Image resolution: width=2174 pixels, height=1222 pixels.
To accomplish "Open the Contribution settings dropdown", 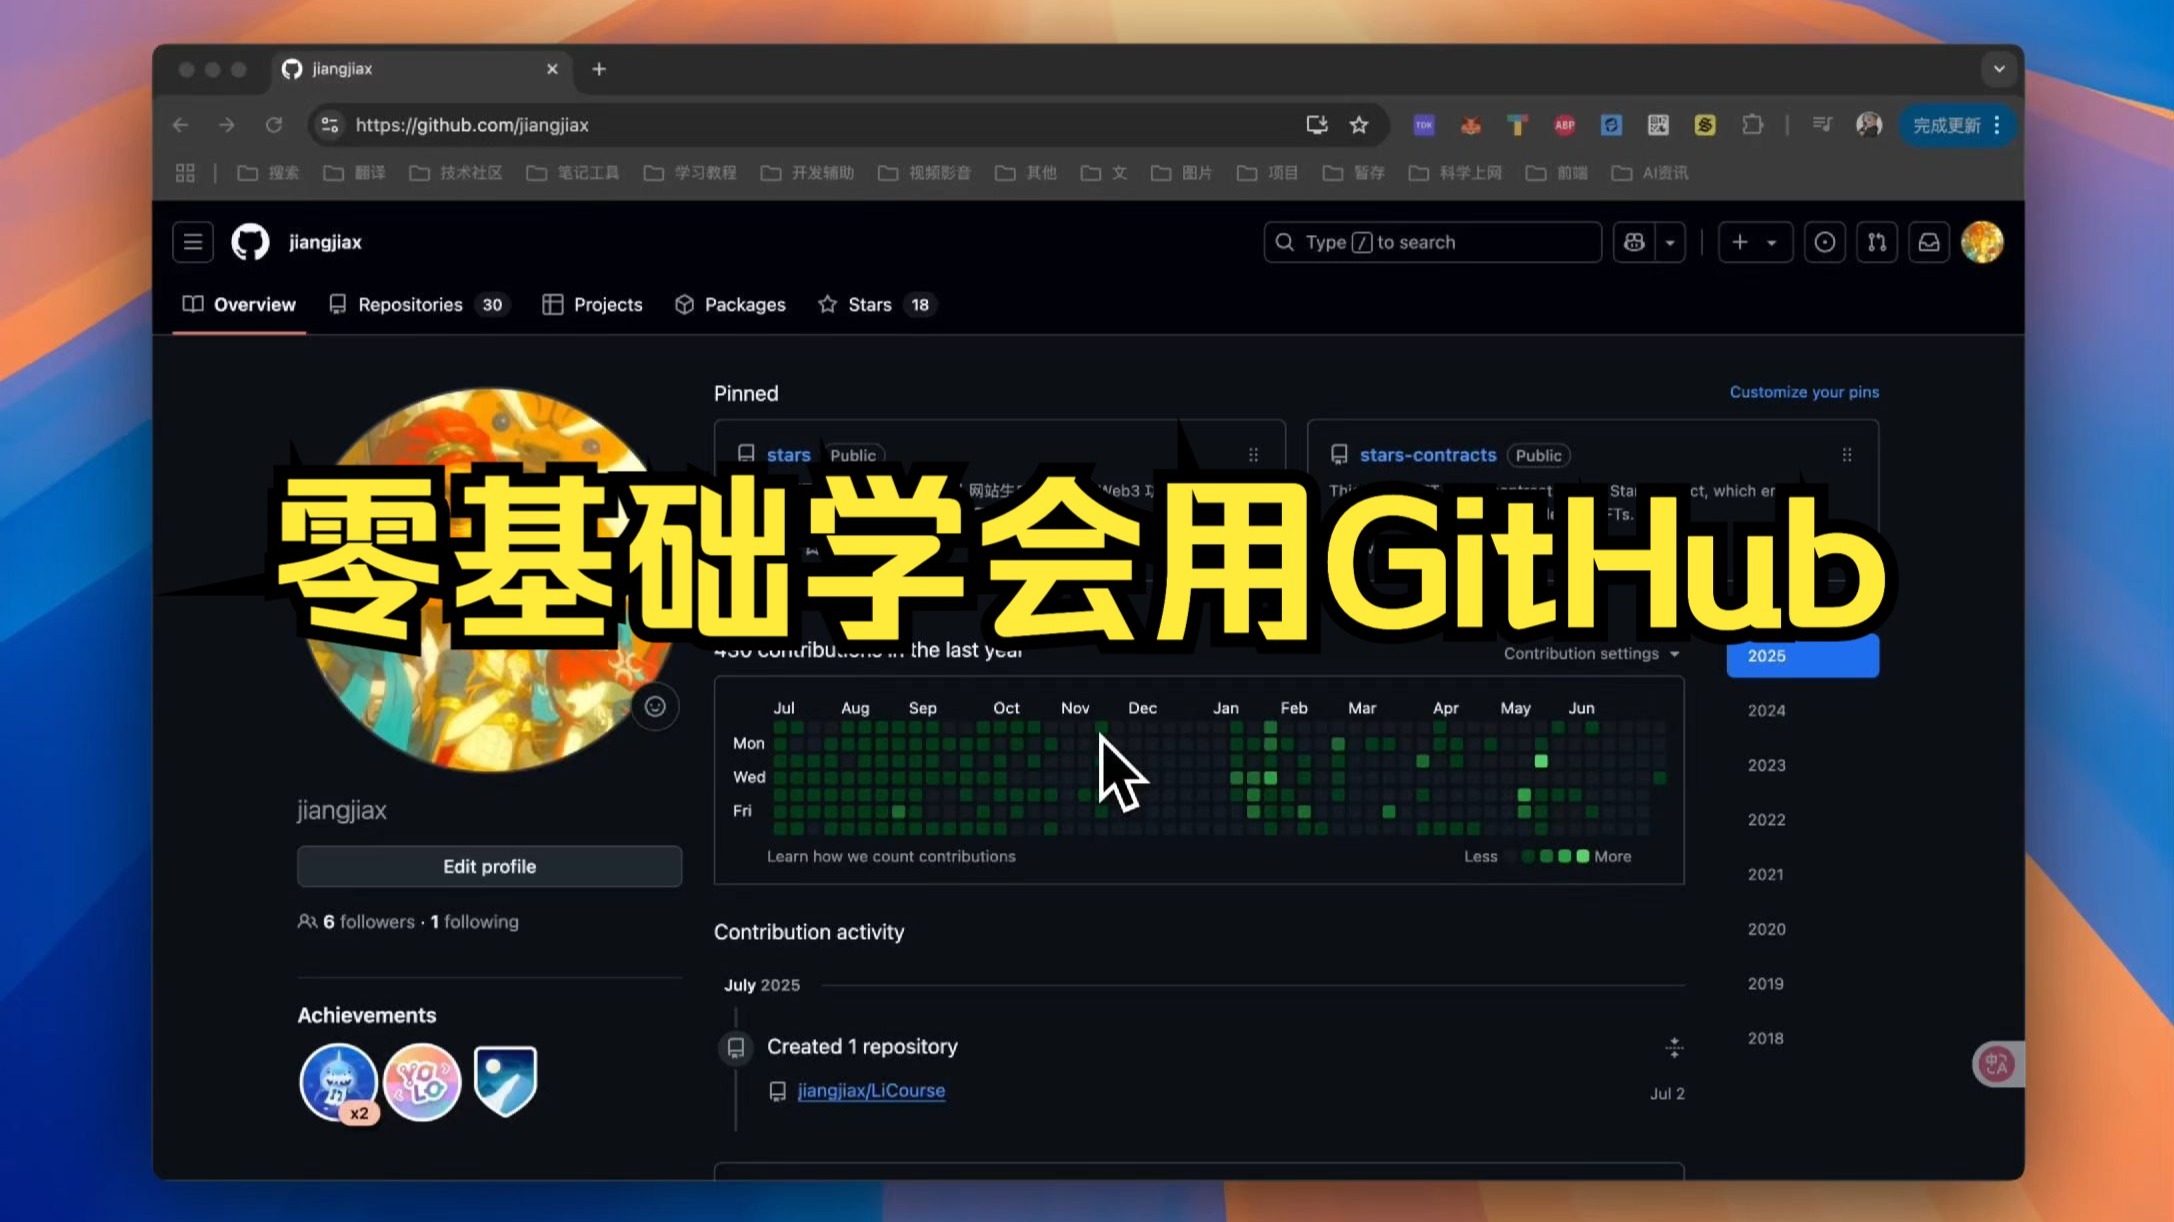I will pyautogui.click(x=1591, y=654).
